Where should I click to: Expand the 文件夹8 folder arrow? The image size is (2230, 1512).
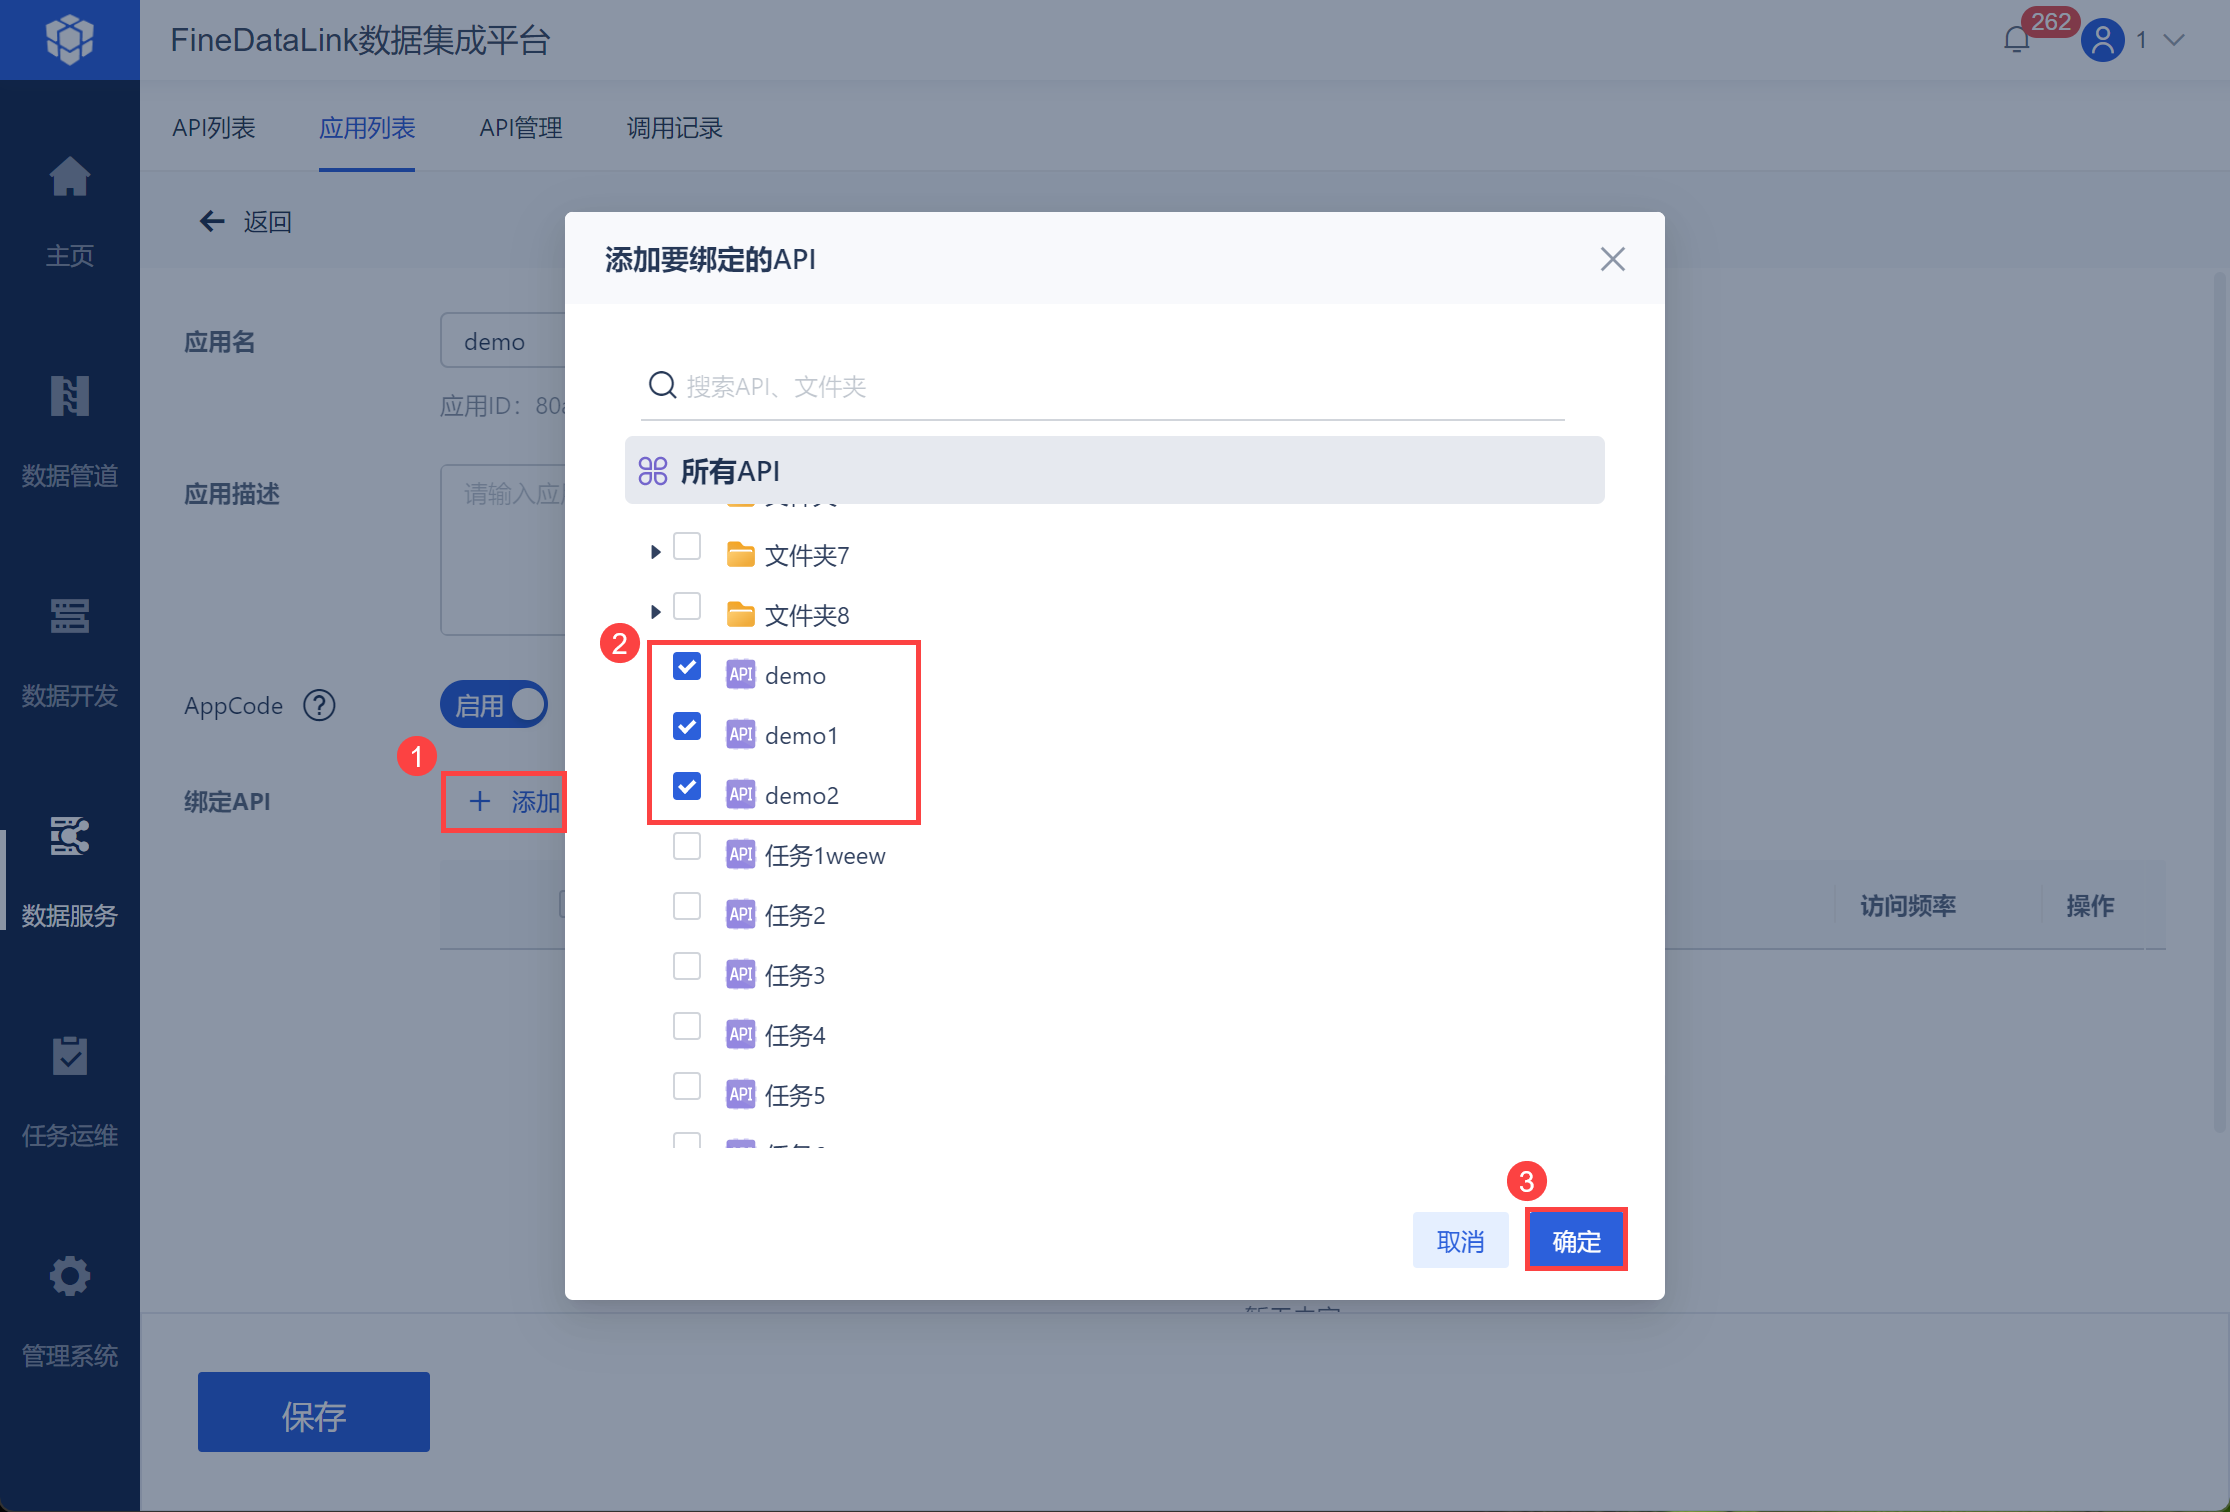click(656, 612)
